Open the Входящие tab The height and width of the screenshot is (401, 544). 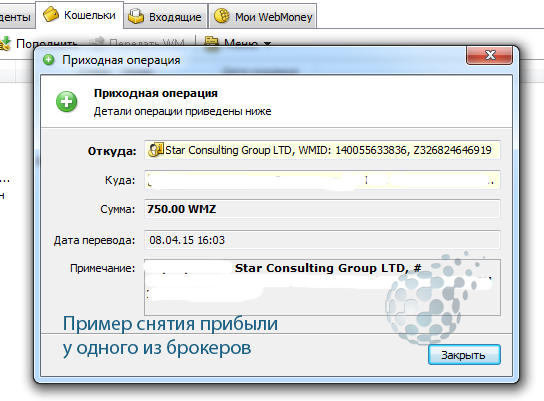tap(165, 16)
